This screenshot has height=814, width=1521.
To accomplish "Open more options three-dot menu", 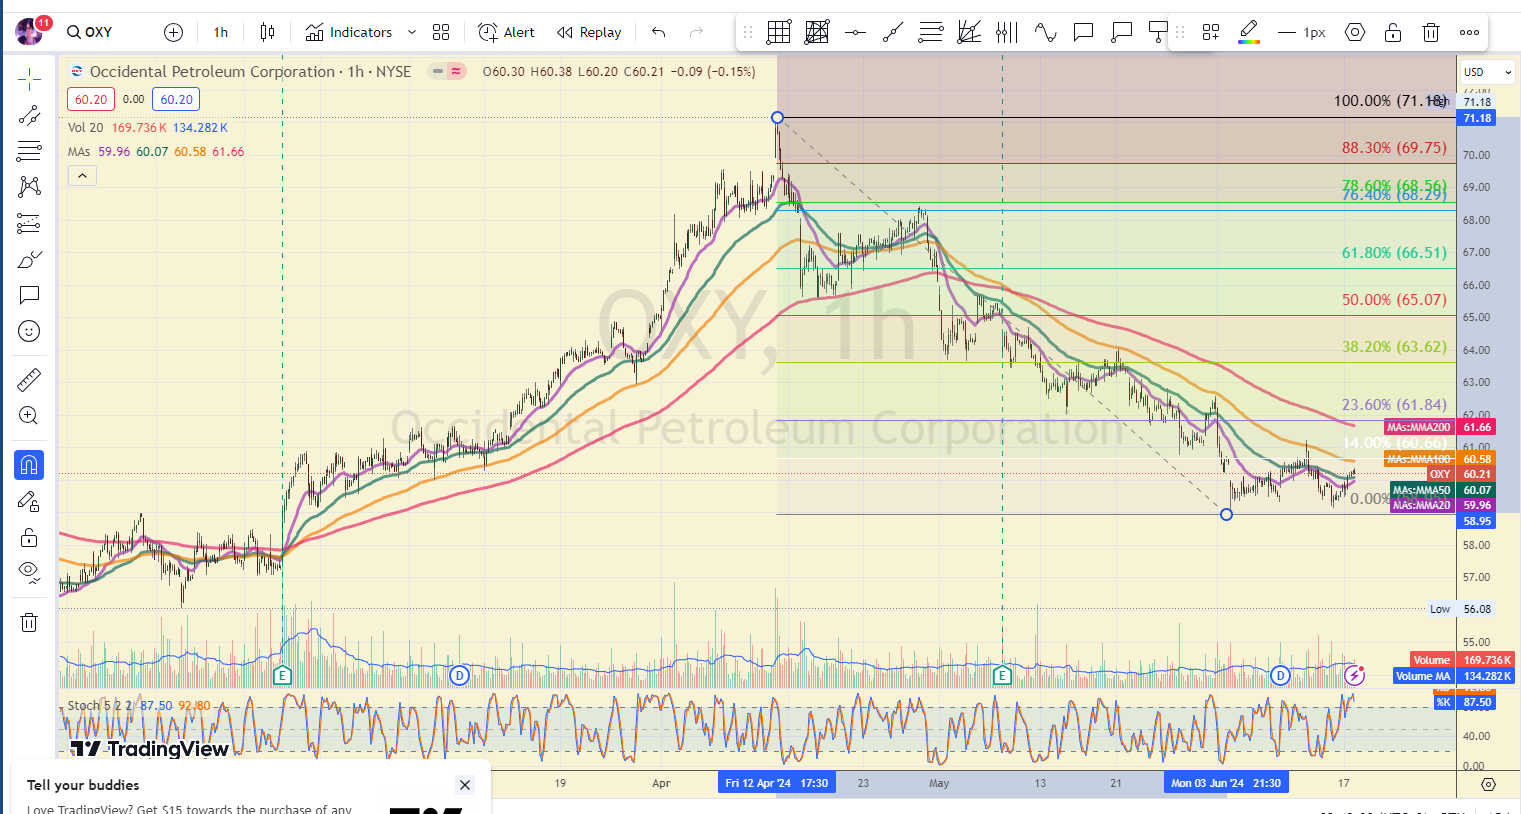I will 1469,32.
